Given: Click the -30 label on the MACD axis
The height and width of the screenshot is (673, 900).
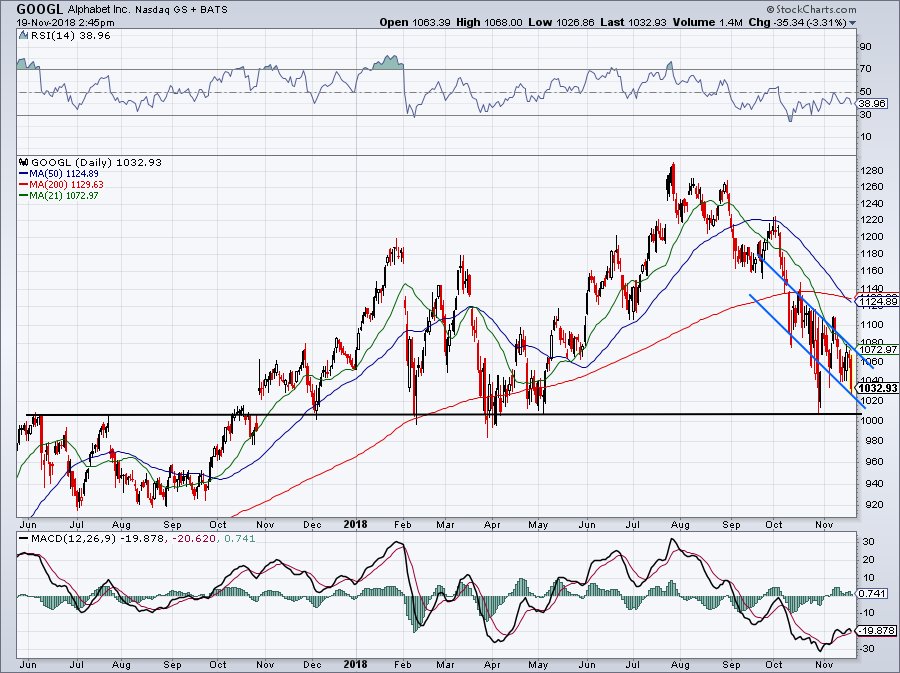Looking at the screenshot, I should [866, 649].
